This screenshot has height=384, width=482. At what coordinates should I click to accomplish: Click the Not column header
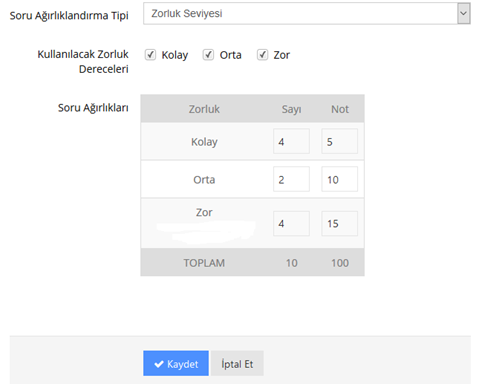pyautogui.click(x=340, y=109)
